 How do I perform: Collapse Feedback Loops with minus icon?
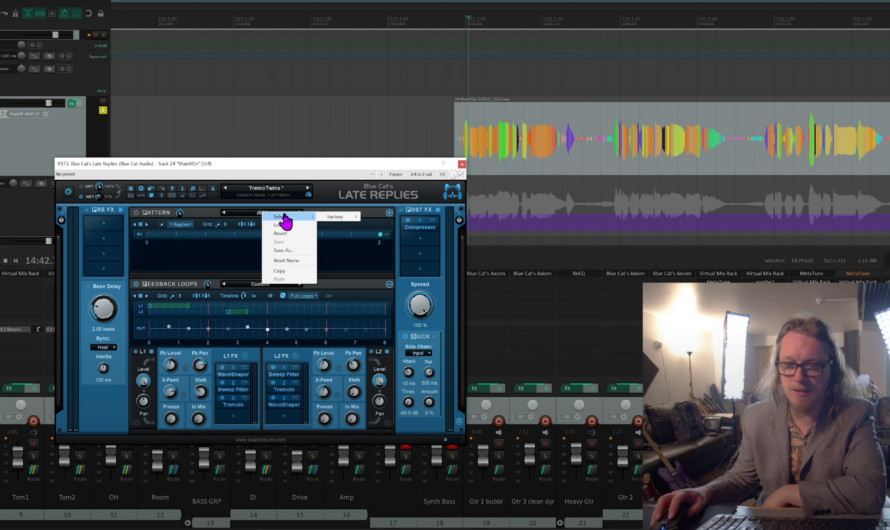pyautogui.click(x=389, y=284)
